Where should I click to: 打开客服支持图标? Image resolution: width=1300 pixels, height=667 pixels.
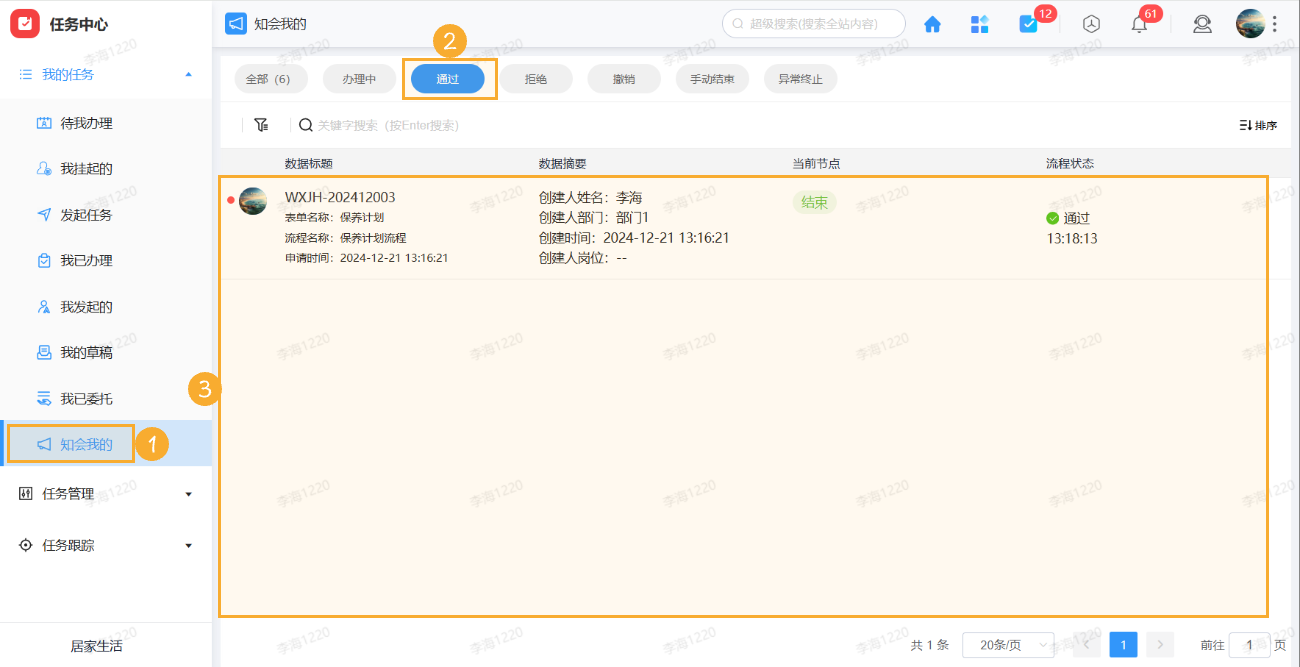coord(1202,23)
